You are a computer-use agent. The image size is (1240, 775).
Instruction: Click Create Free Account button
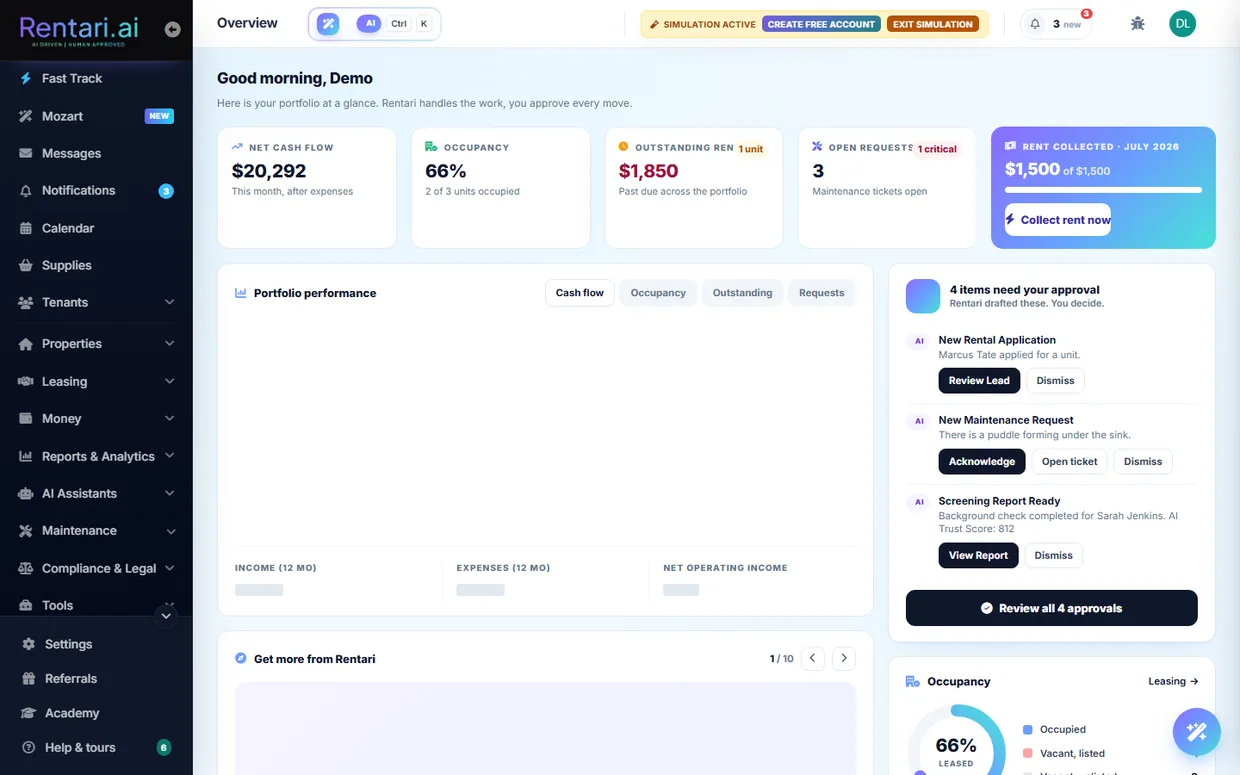point(821,24)
